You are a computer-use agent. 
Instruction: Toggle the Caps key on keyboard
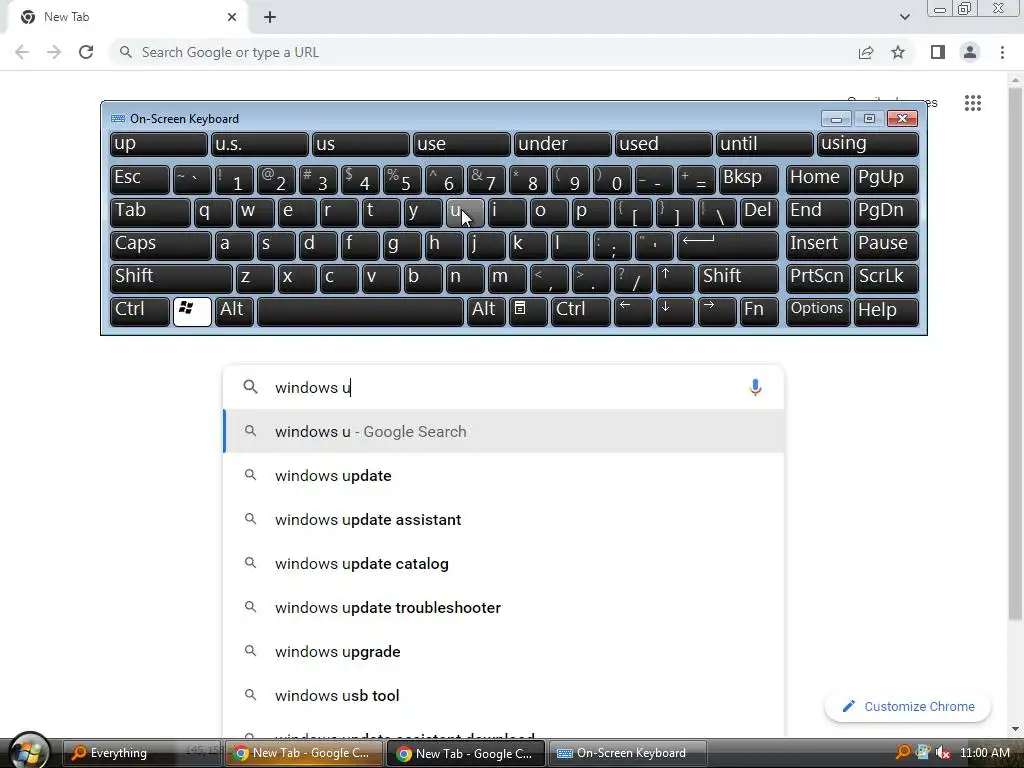(x=161, y=246)
